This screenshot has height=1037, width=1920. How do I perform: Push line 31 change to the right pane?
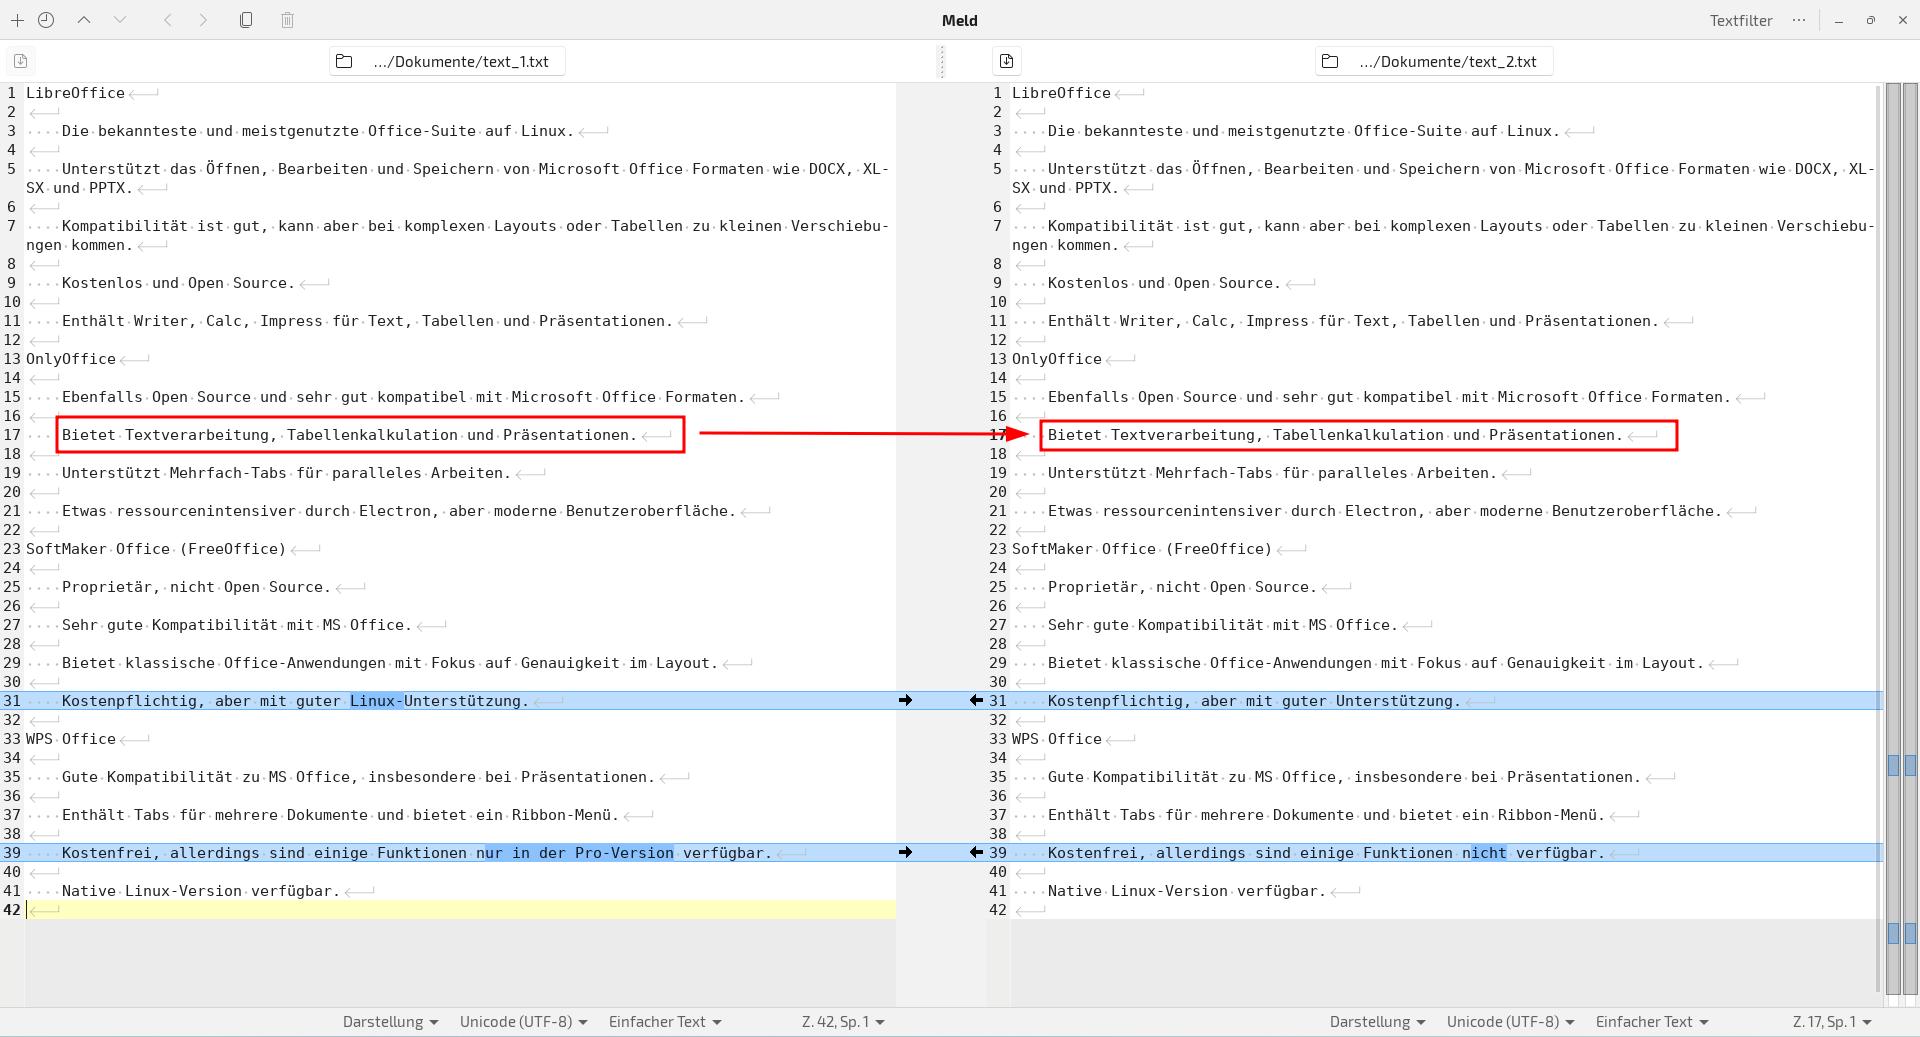point(905,701)
